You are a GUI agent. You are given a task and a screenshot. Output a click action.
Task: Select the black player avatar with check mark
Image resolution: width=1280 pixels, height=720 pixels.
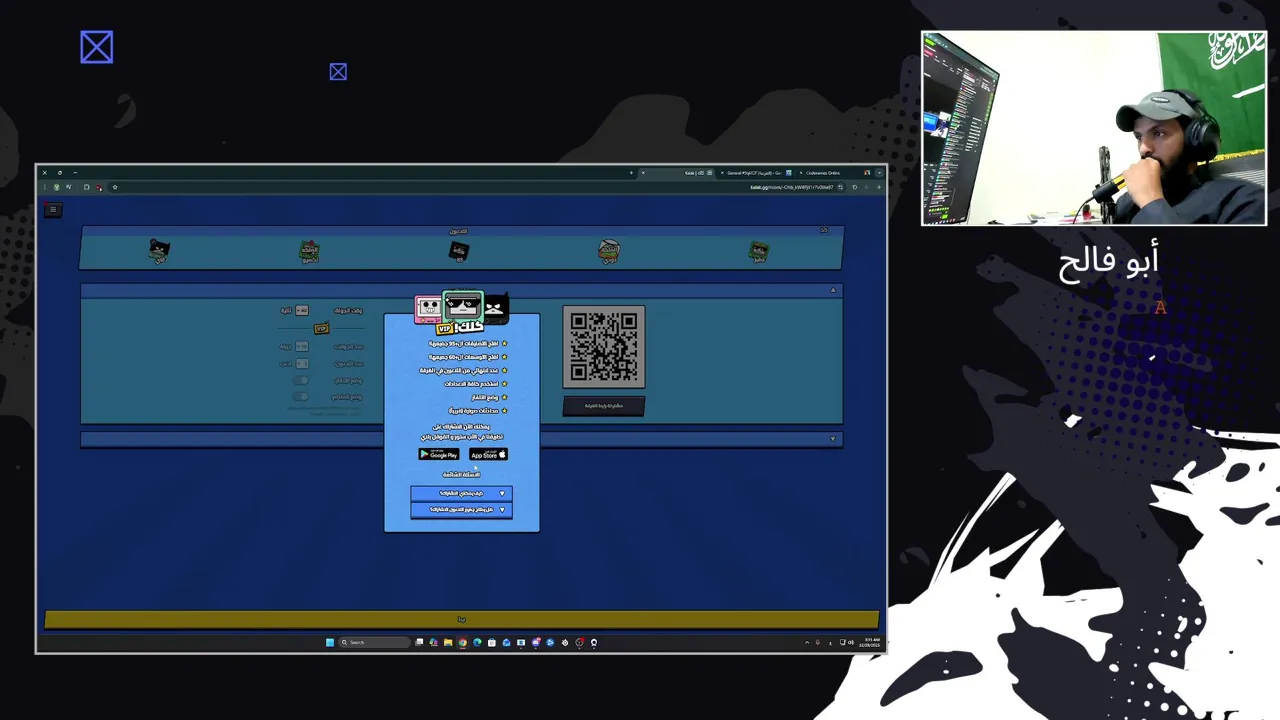point(159,250)
